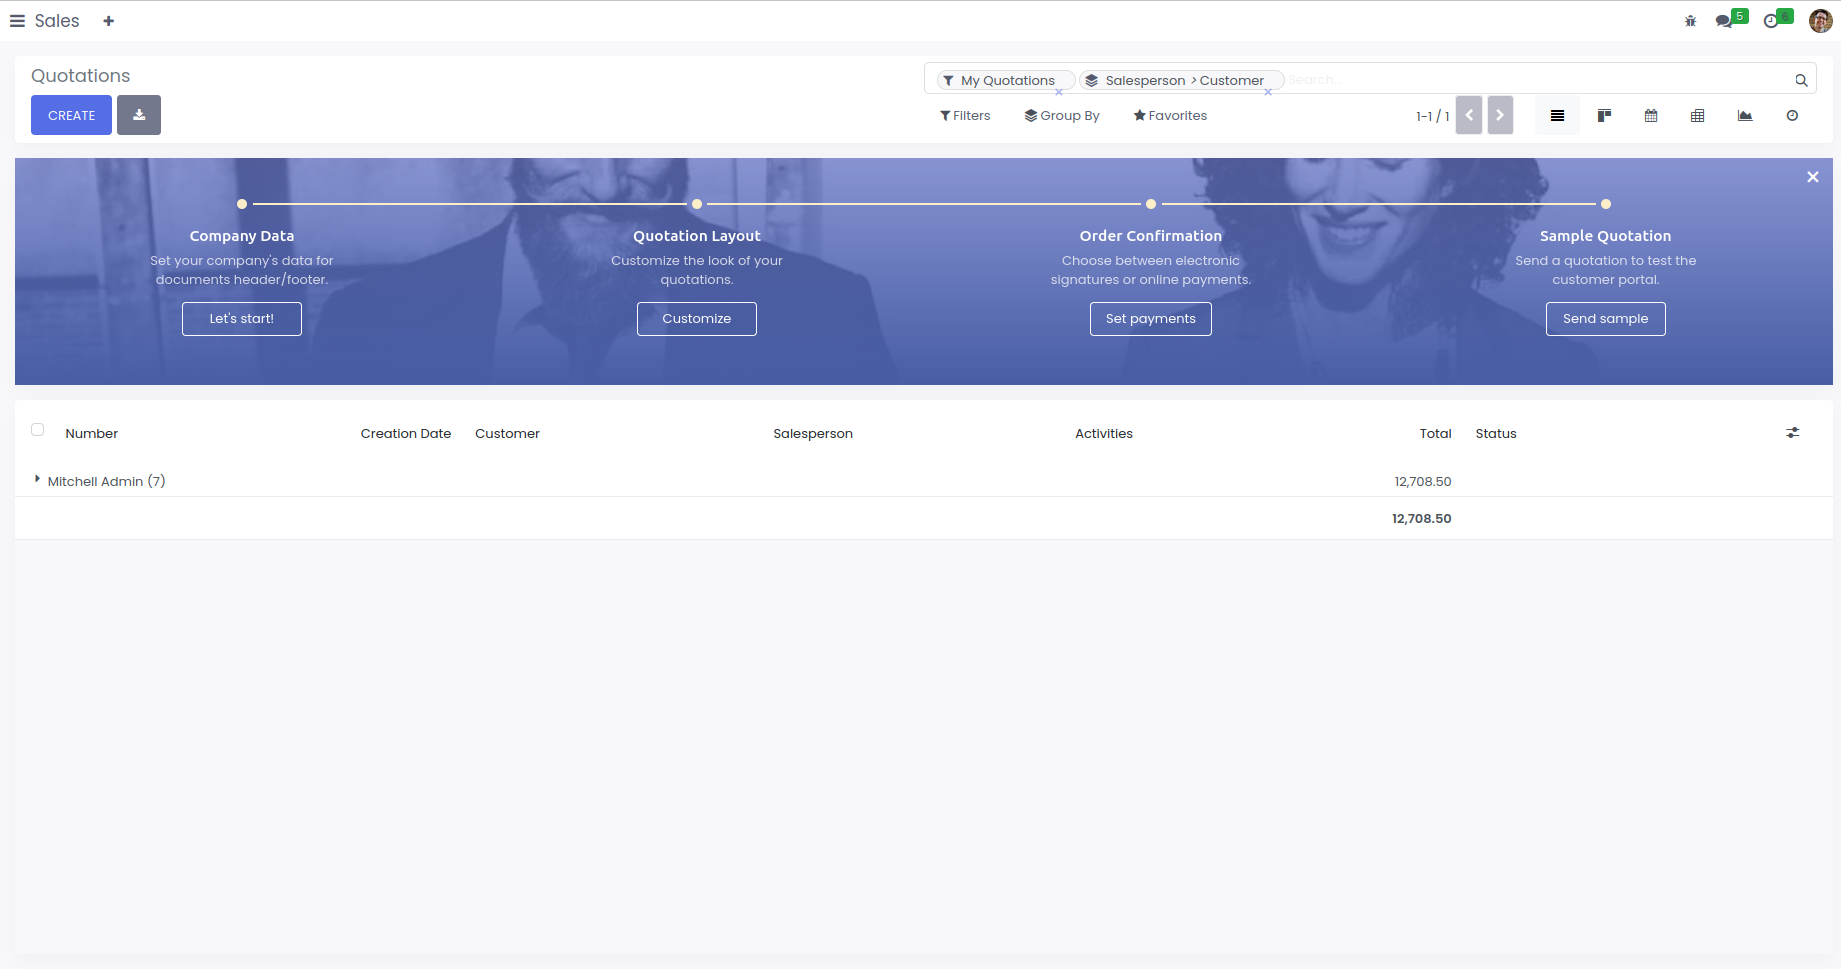This screenshot has width=1841, height=969.
Task: Open the debug bug icon menu
Action: coord(1690,21)
